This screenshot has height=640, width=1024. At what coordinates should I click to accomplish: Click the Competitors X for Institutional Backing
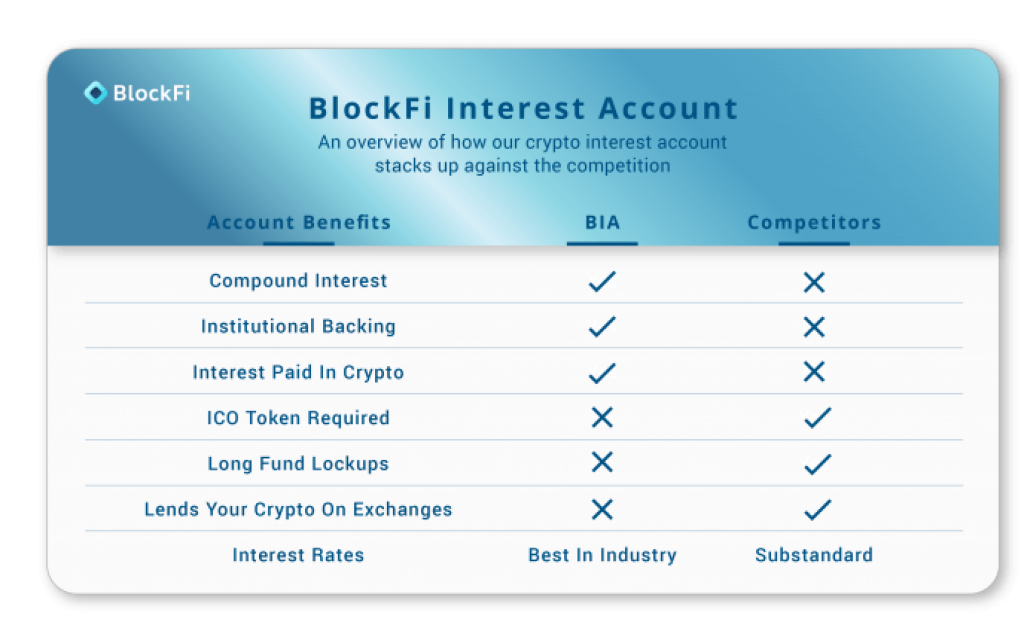pyautogui.click(x=814, y=327)
